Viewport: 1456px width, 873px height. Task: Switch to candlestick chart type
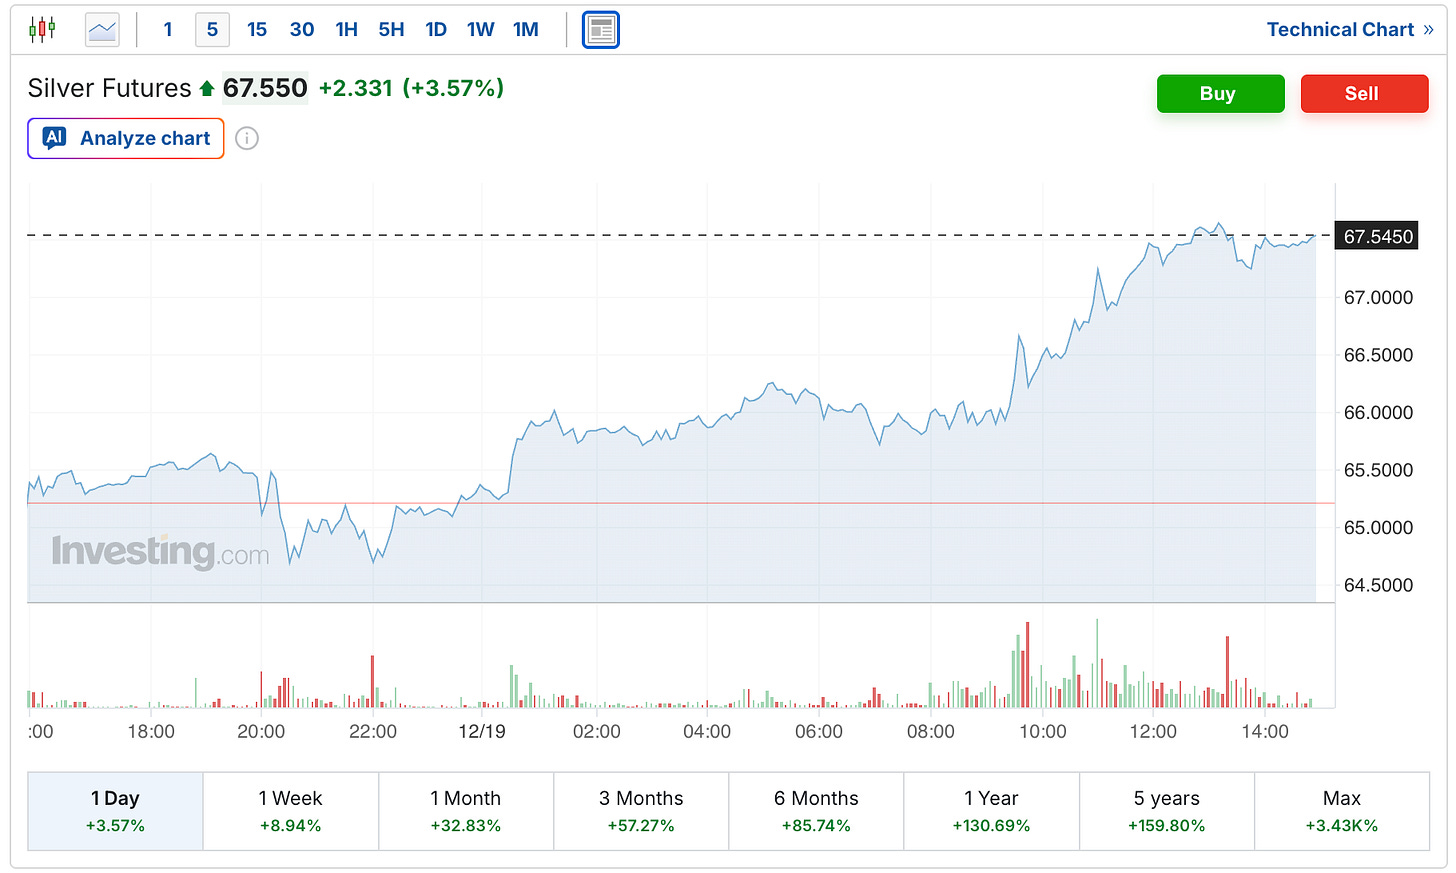pyautogui.click(x=42, y=30)
